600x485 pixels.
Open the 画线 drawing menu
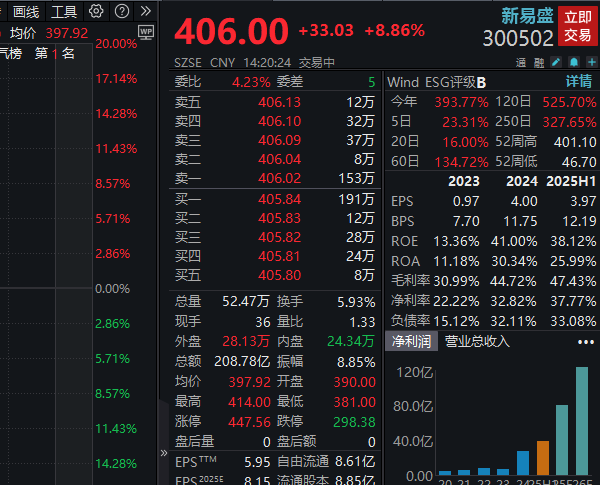click(26, 11)
